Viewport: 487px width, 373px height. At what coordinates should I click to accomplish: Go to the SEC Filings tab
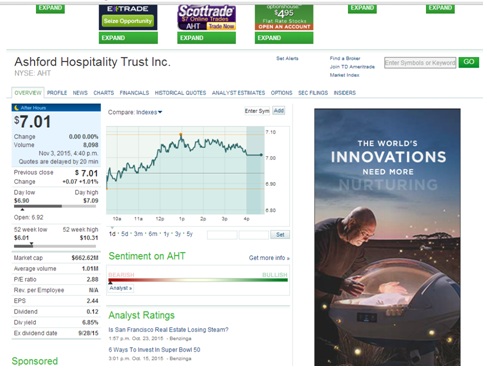click(x=313, y=93)
